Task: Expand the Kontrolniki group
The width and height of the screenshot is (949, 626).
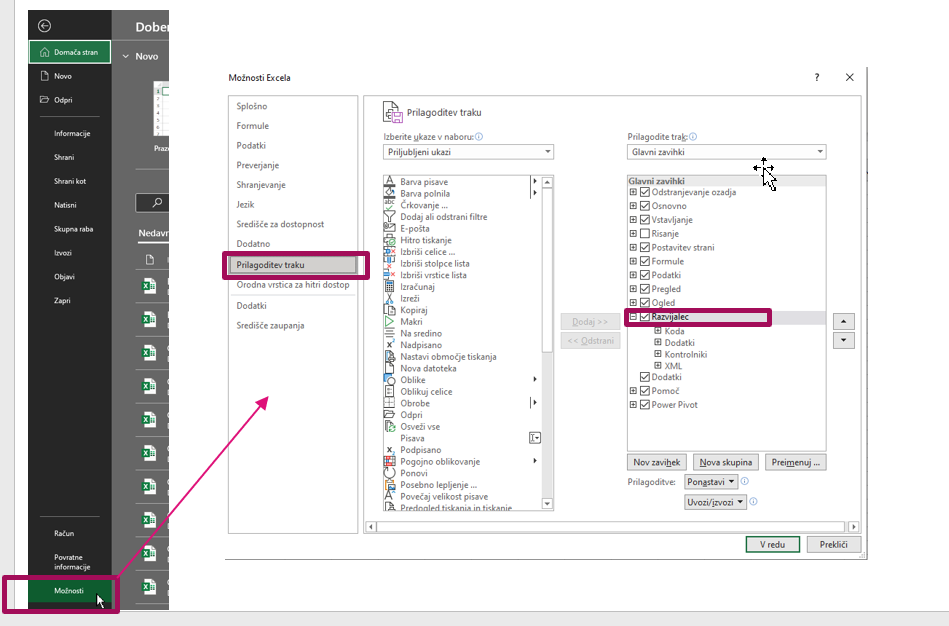Action: 658,354
